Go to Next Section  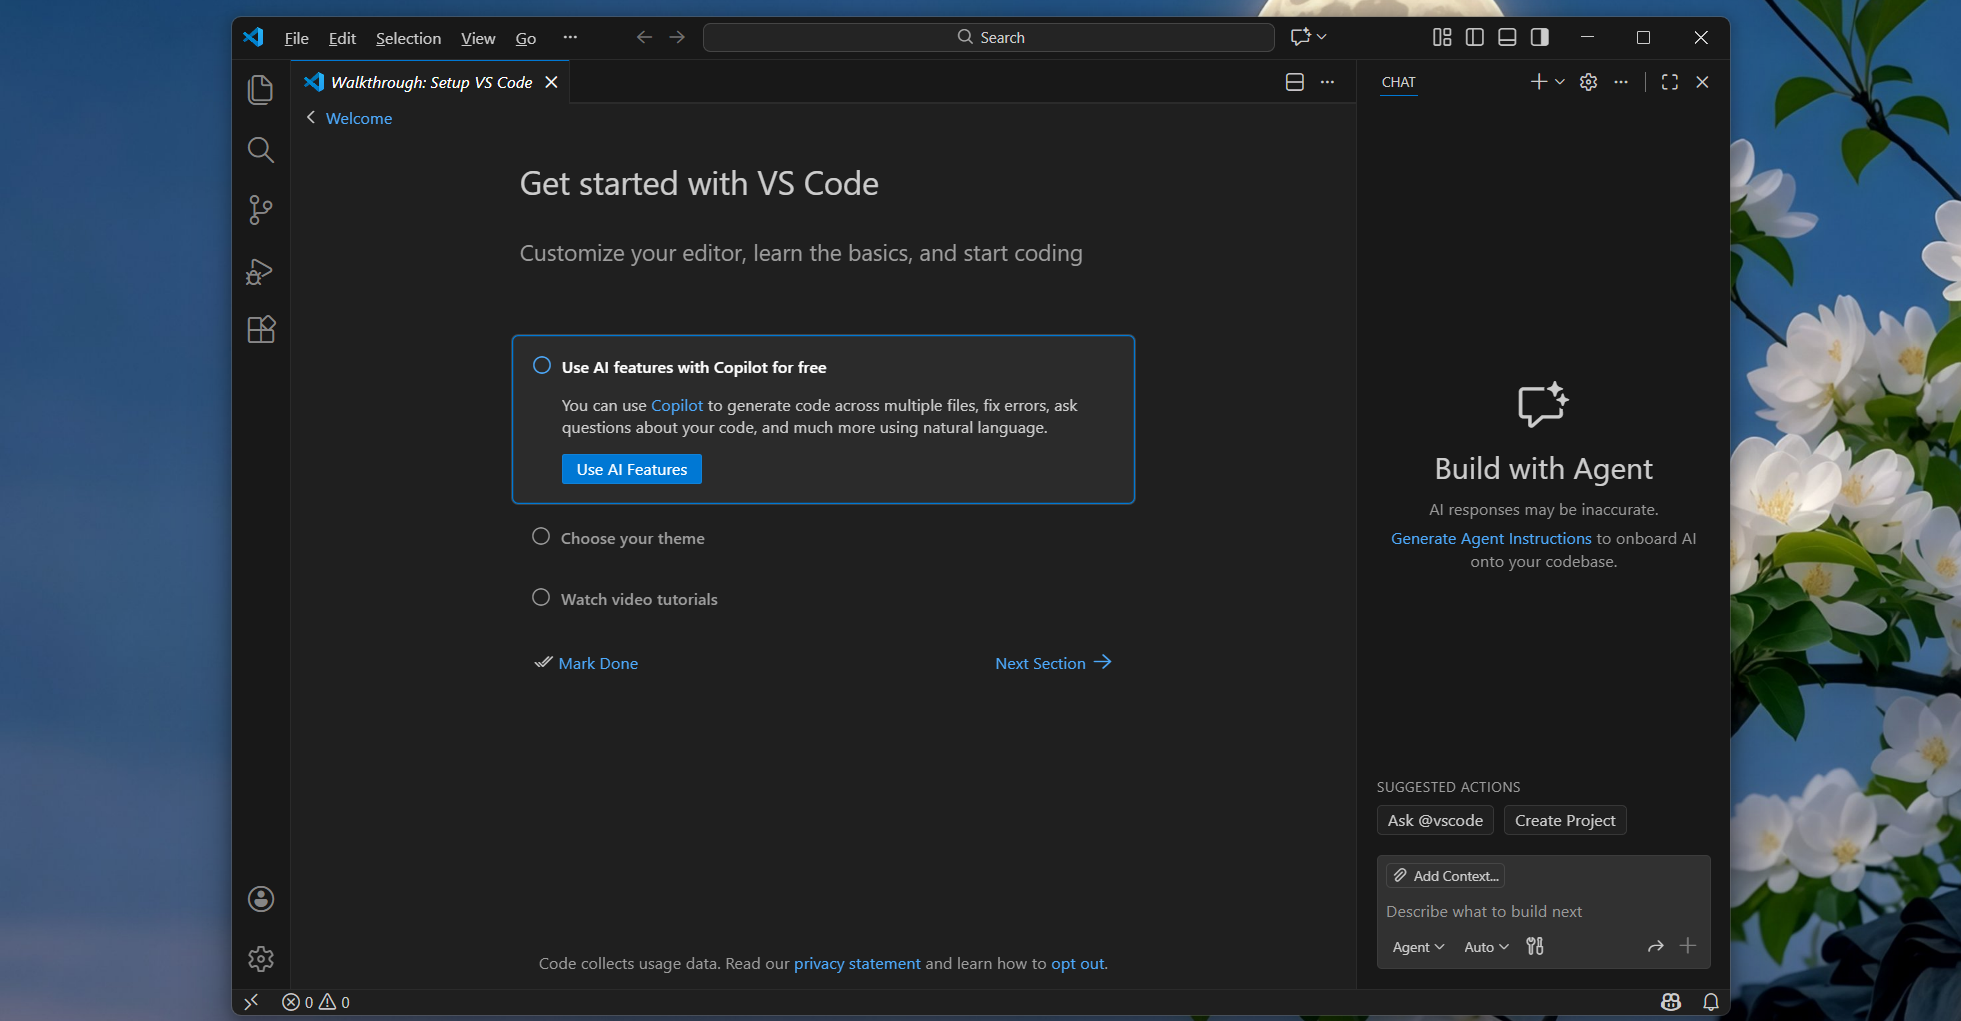(1053, 663)
